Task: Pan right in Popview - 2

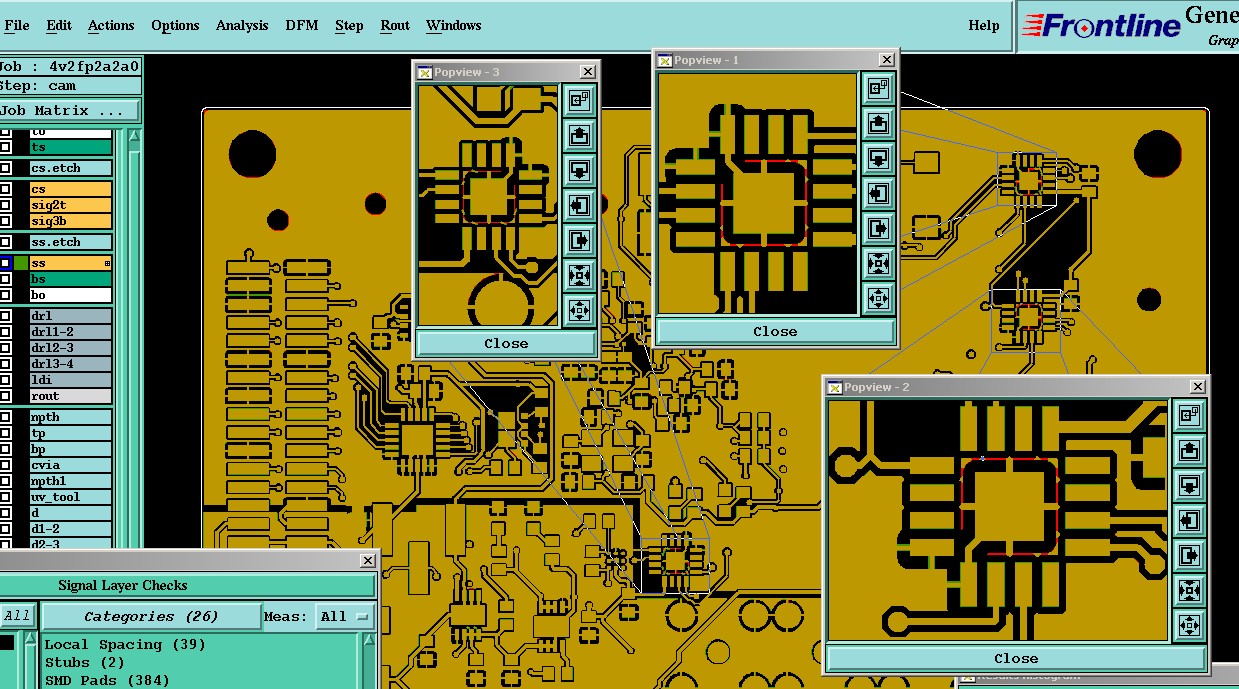Action: click(x=1188, y=555)
